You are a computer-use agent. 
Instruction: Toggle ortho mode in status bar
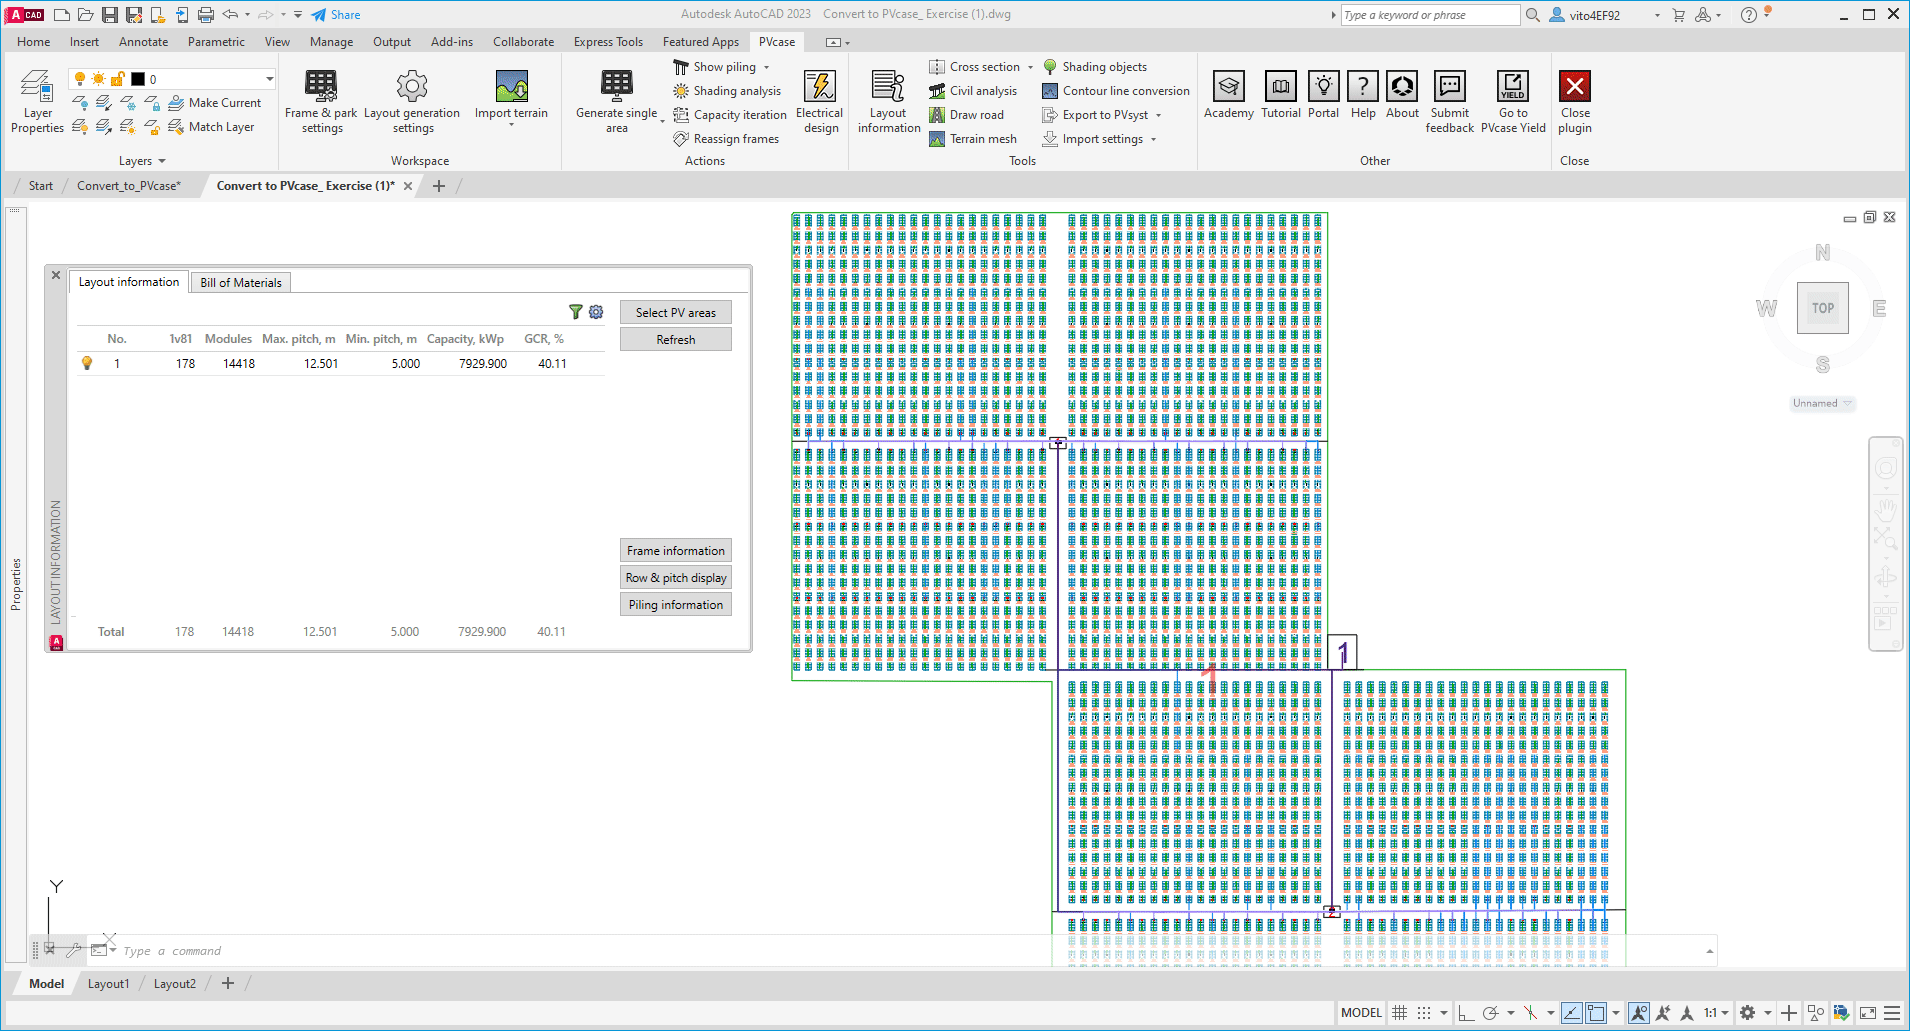1466,1013
